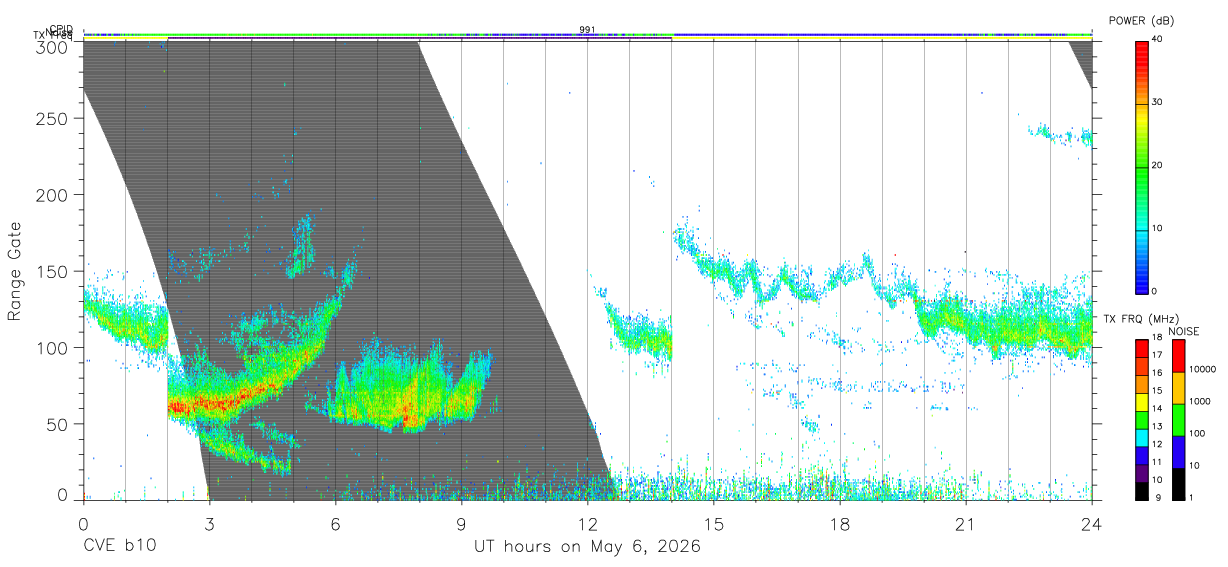
Task: Click the 3 tick on UT hours axis
Action: (209, 524)
